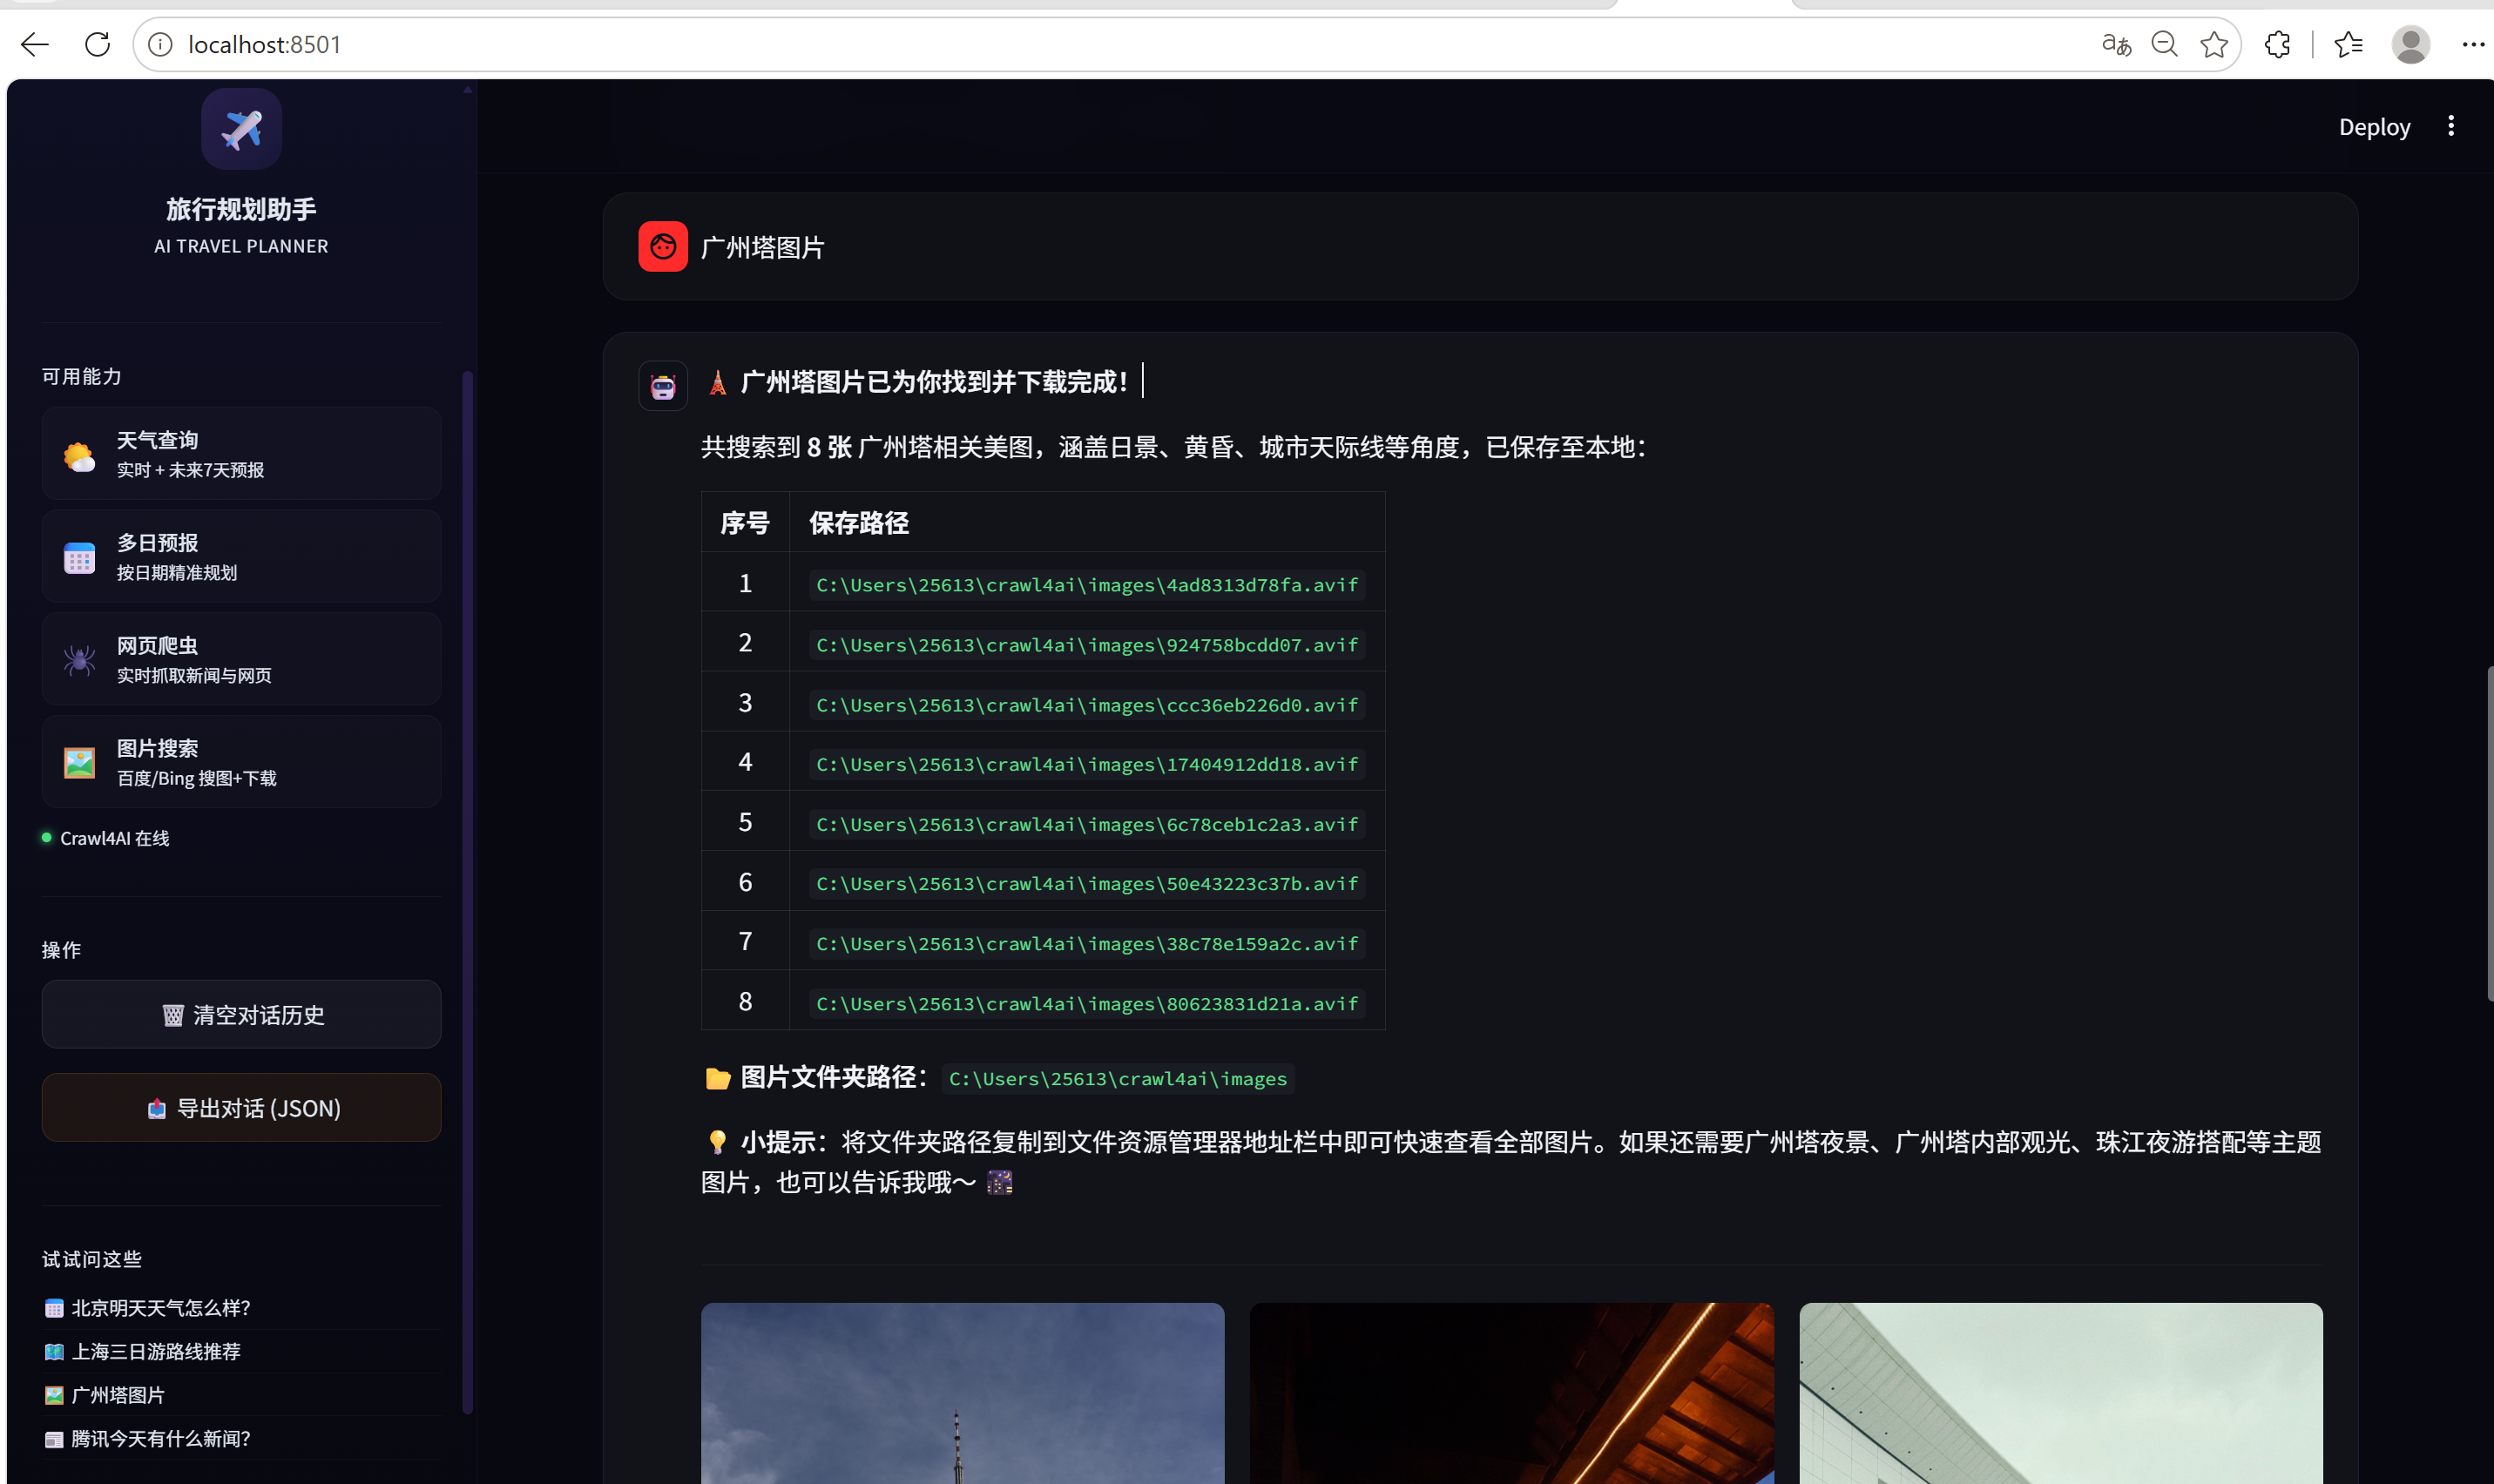Click the 可用能力 section label
The height and width of the screenshot is (1484, 2494).
click(x=82, y=376)
